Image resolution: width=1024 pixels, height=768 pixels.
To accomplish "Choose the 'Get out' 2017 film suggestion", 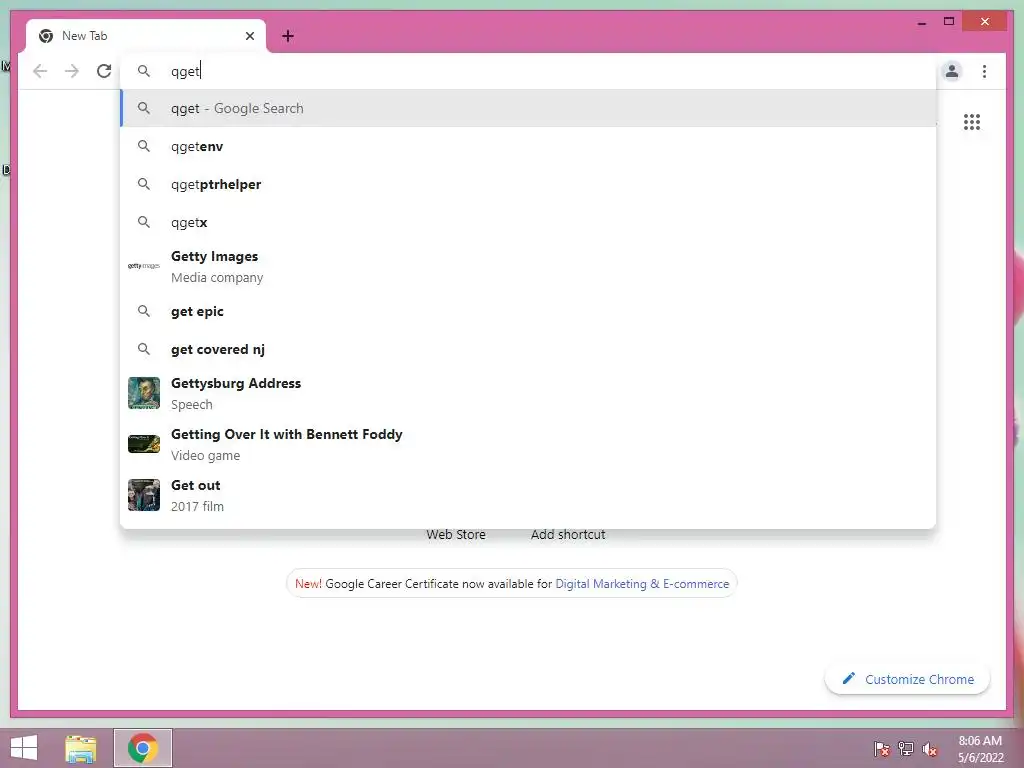I will click(x=528, y=495).
